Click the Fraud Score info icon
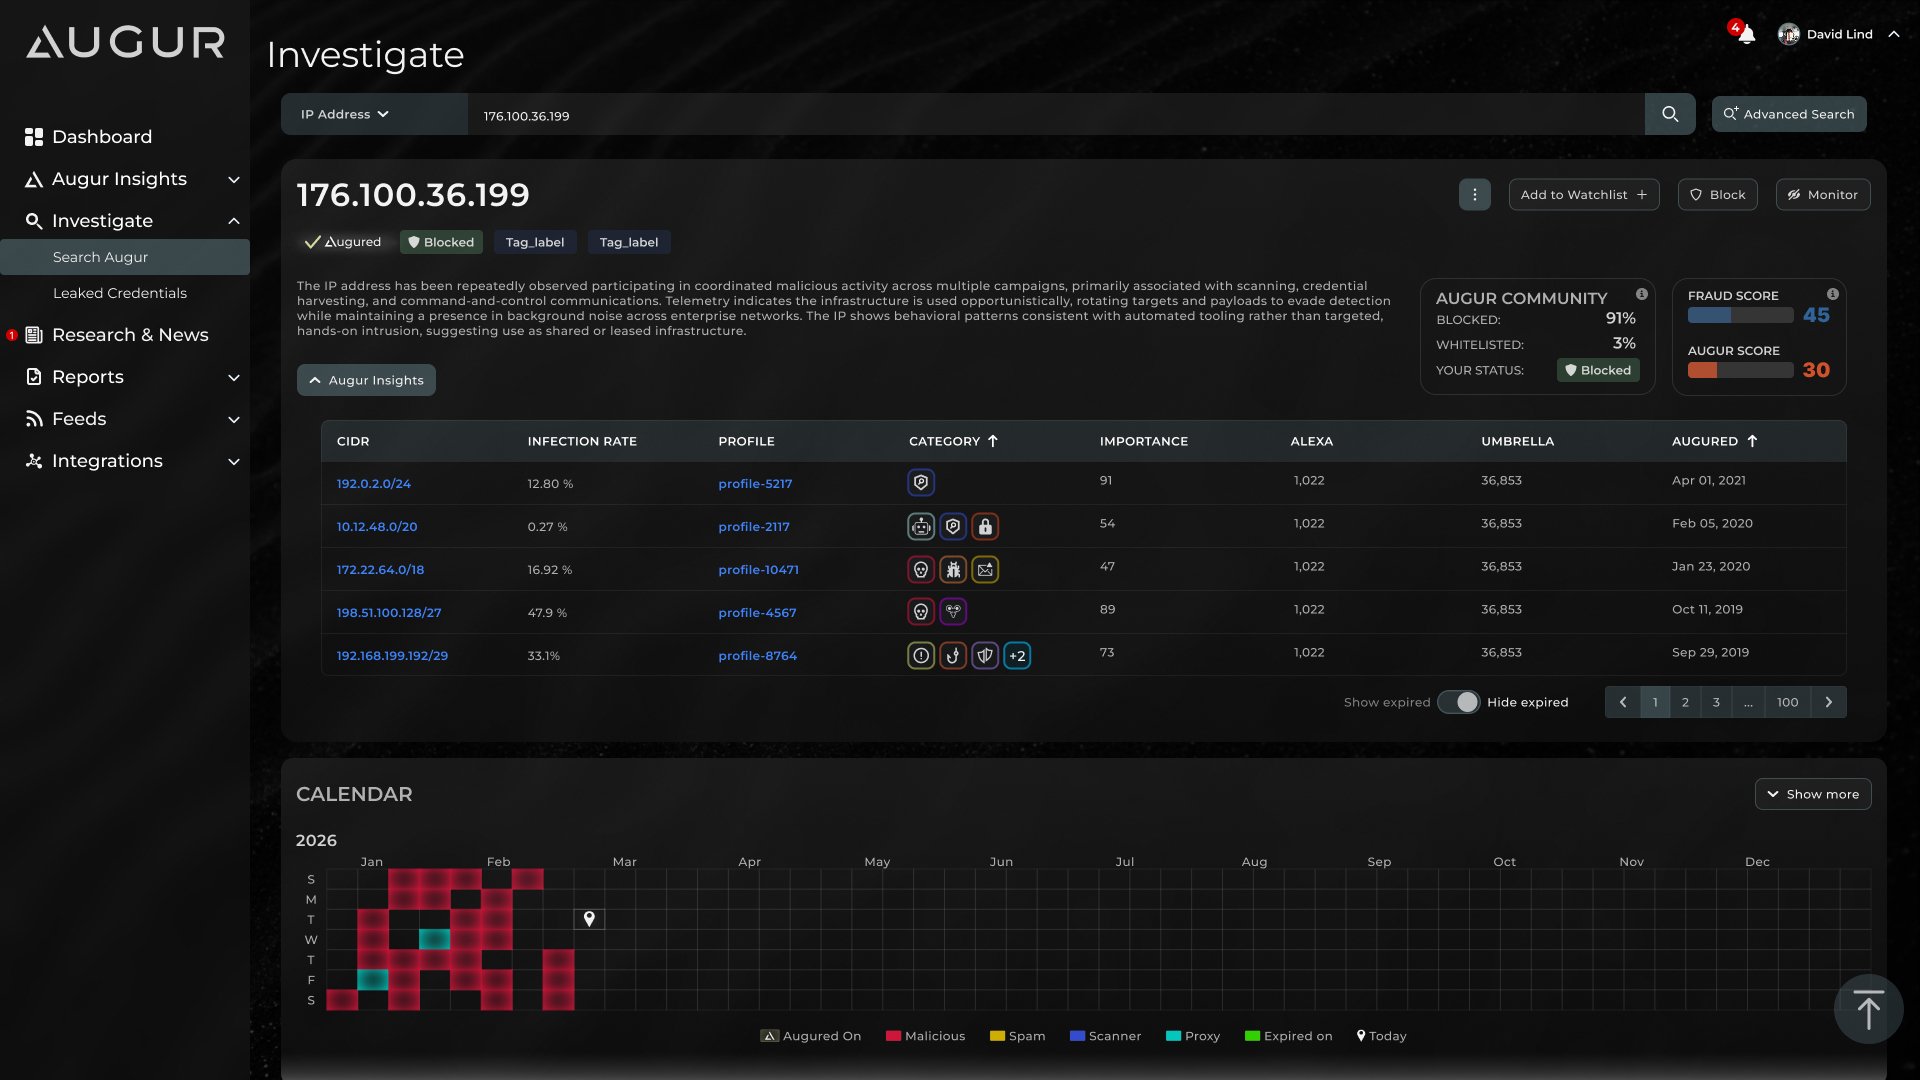 (1832, 294)
